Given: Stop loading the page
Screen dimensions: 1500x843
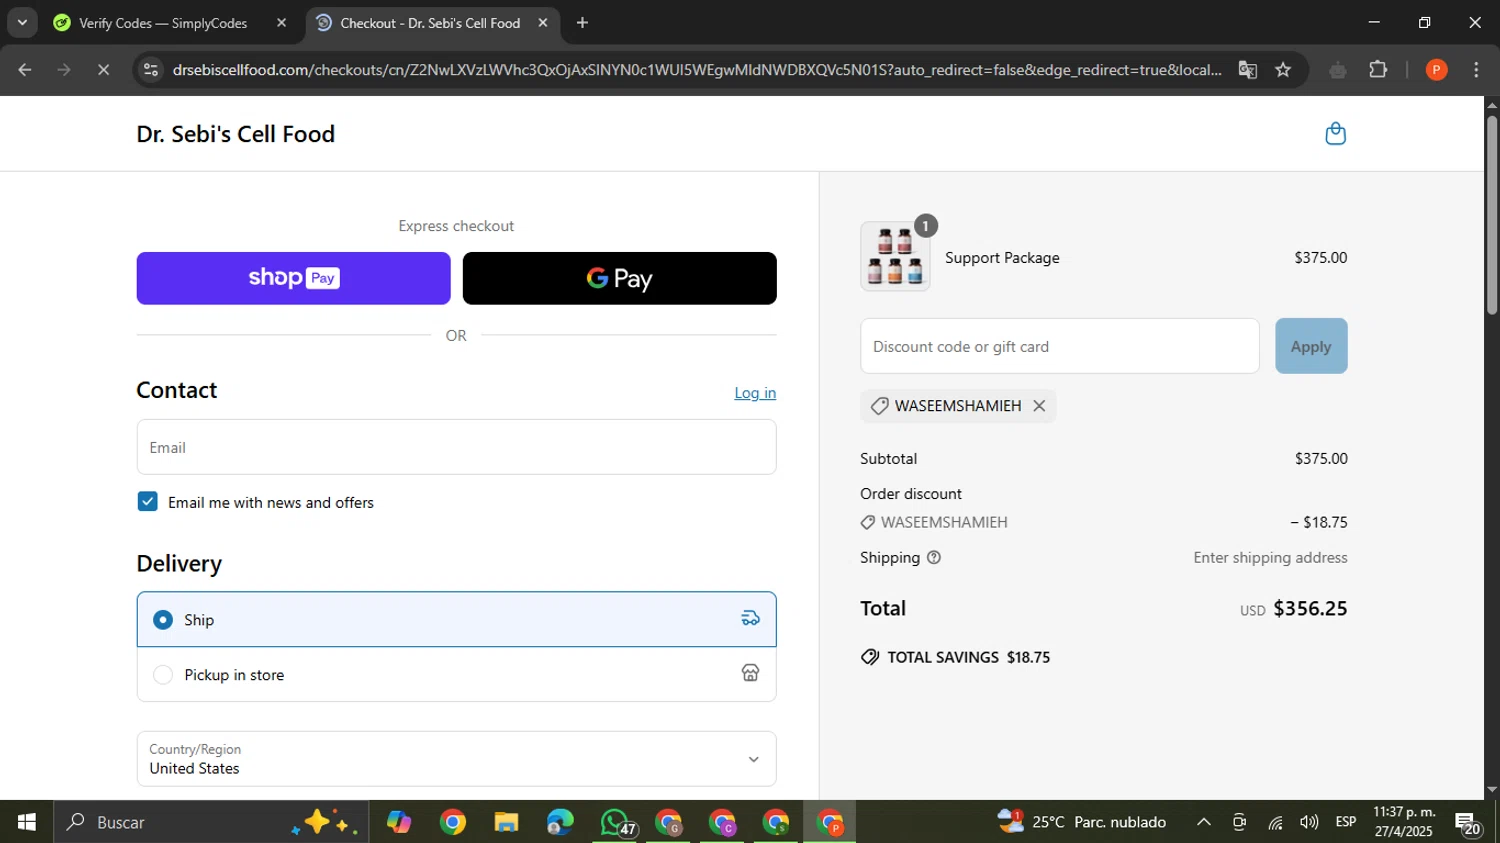Looking at the screenshot, I should pyautogui.click(x=103, y=70).
